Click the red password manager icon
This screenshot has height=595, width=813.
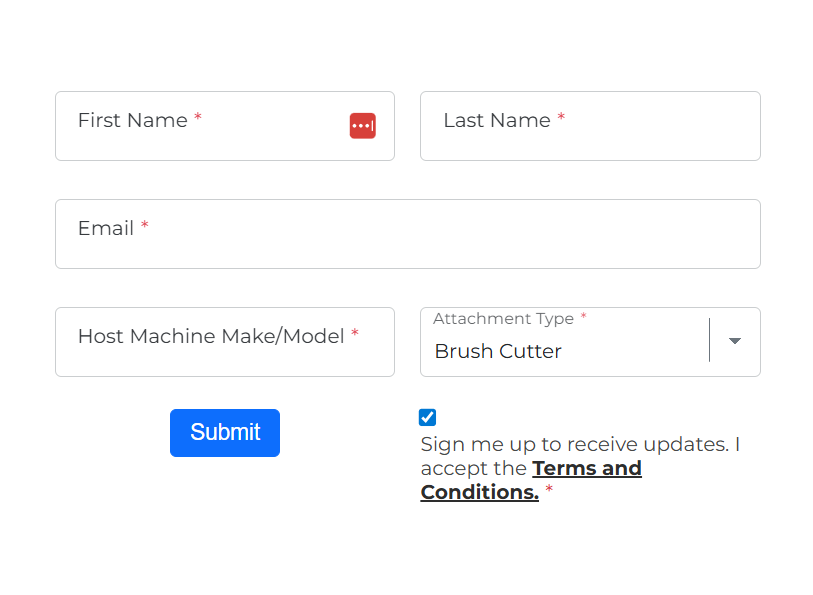(362, 126)
